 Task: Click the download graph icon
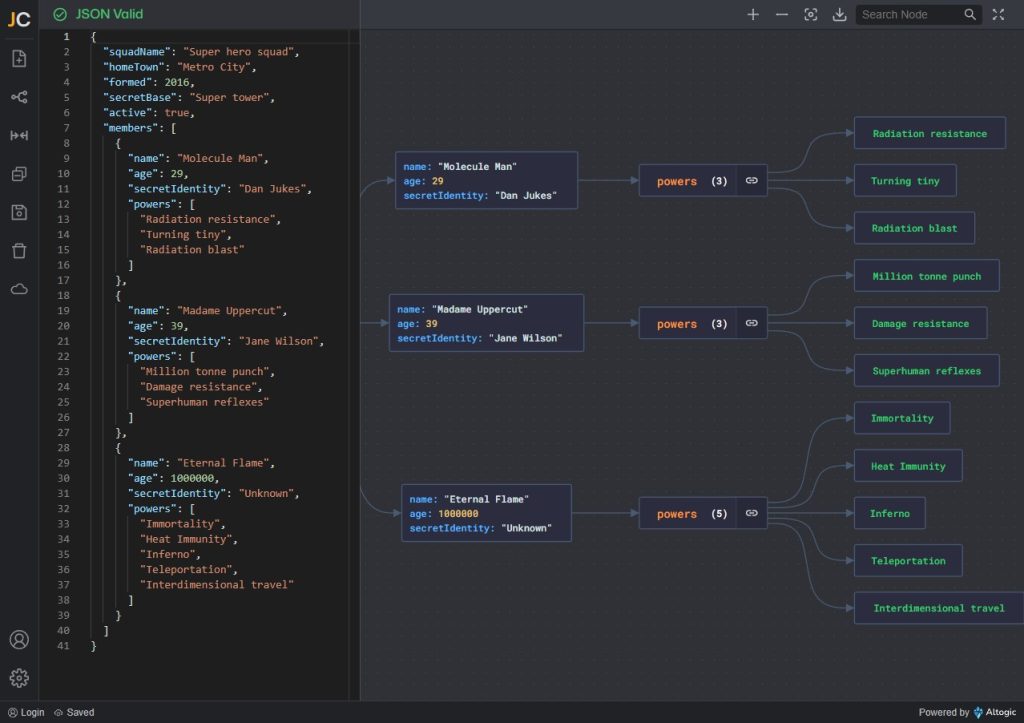click(x=839, y=14)
